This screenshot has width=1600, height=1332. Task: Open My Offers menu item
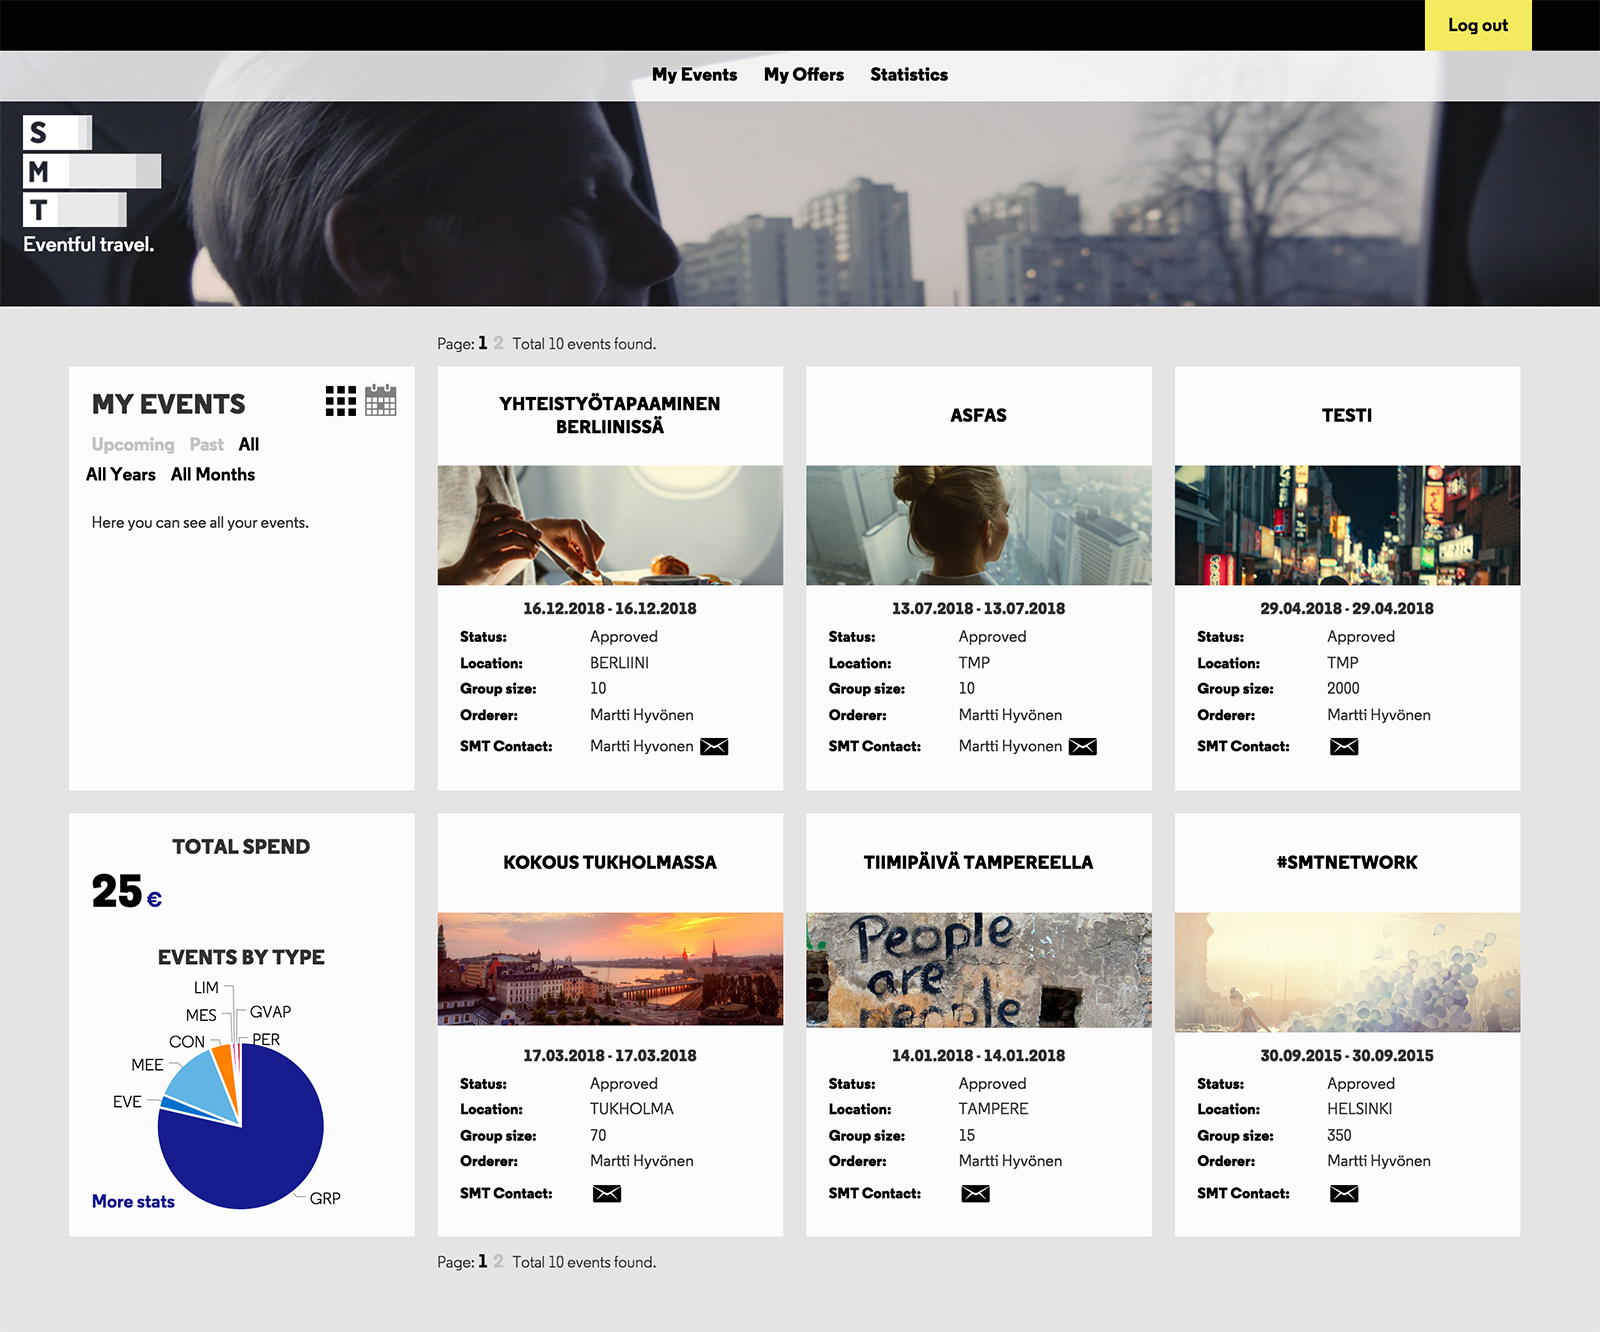[x=803, y=75]
